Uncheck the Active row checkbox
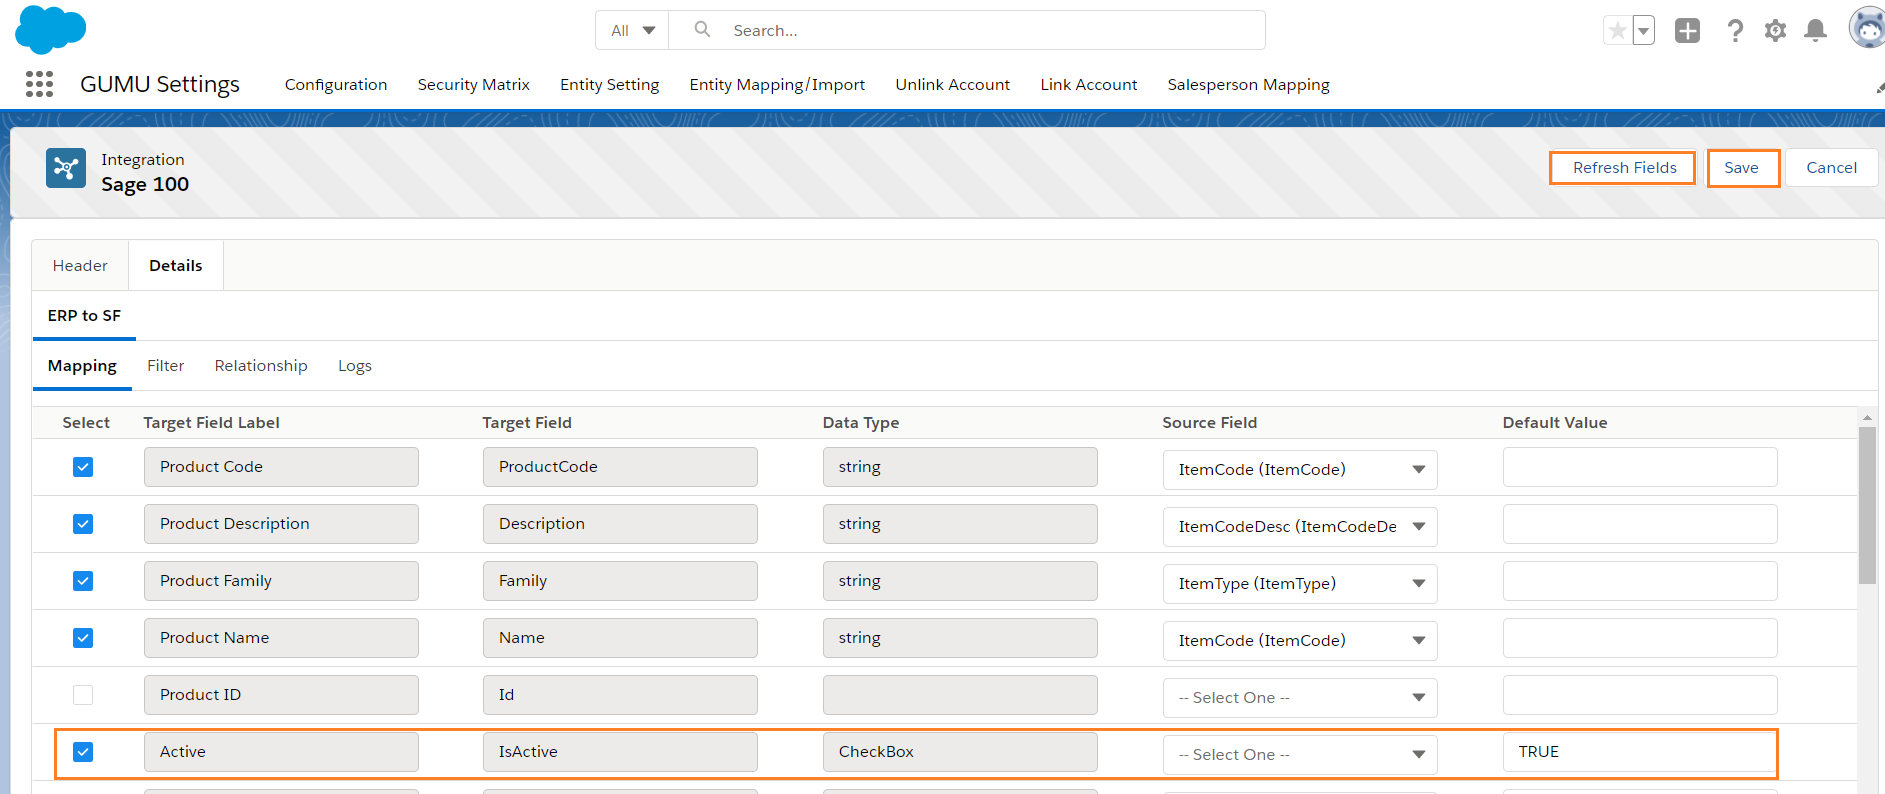This screenshot has height=794, width=1885. pyautogui.click(x=83, y=752)
